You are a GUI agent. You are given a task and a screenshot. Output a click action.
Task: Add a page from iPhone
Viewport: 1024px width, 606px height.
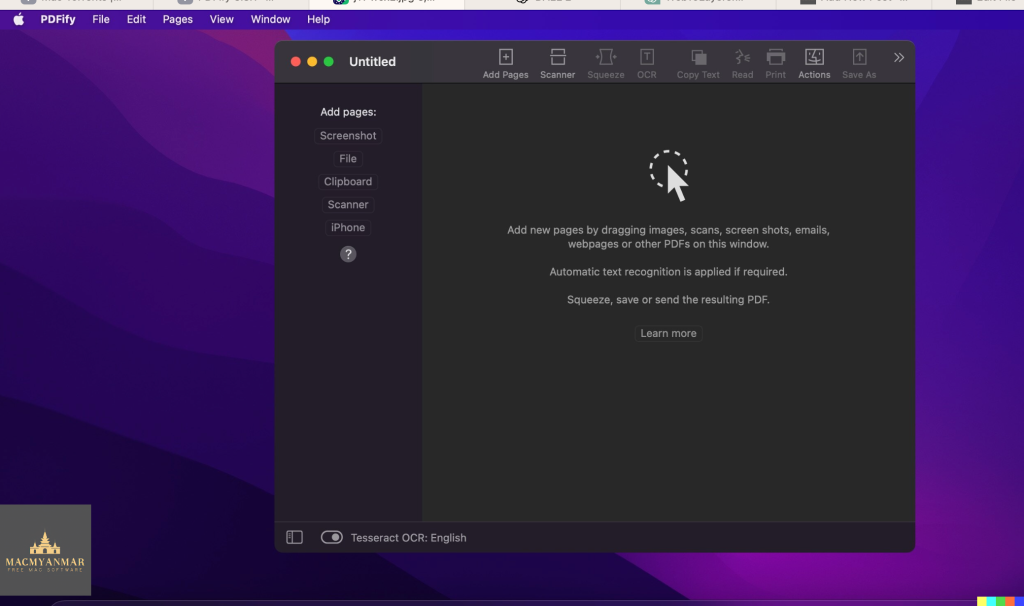click(348, 227)
